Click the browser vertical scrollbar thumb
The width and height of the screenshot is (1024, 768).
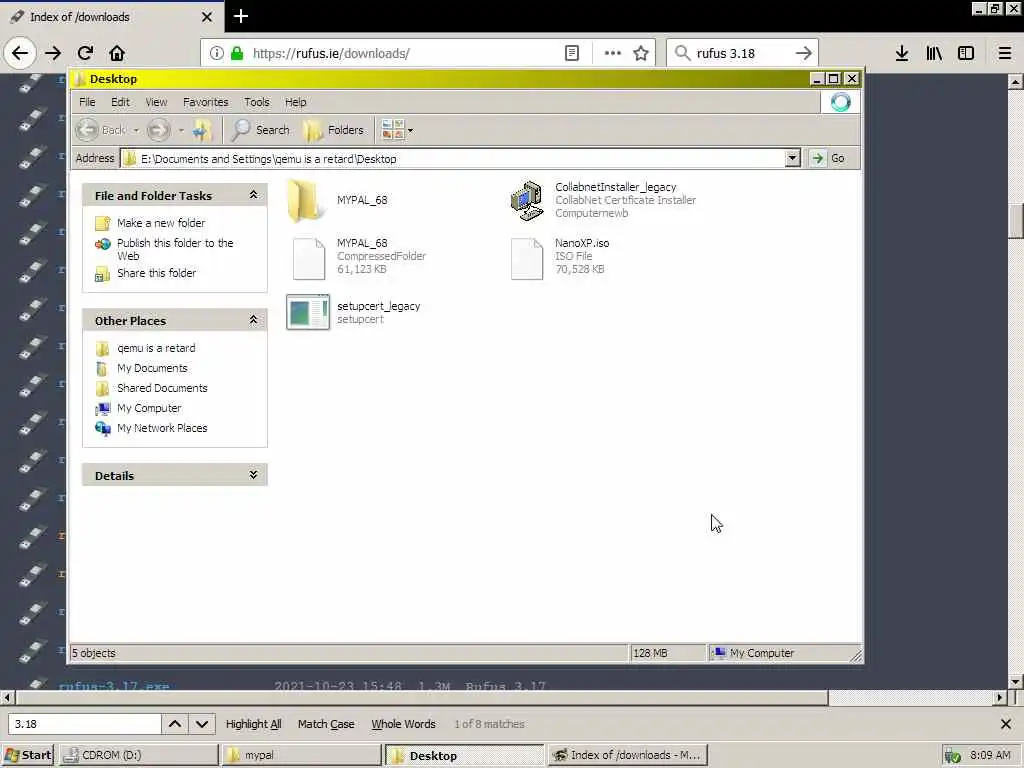pos(1016,222)
